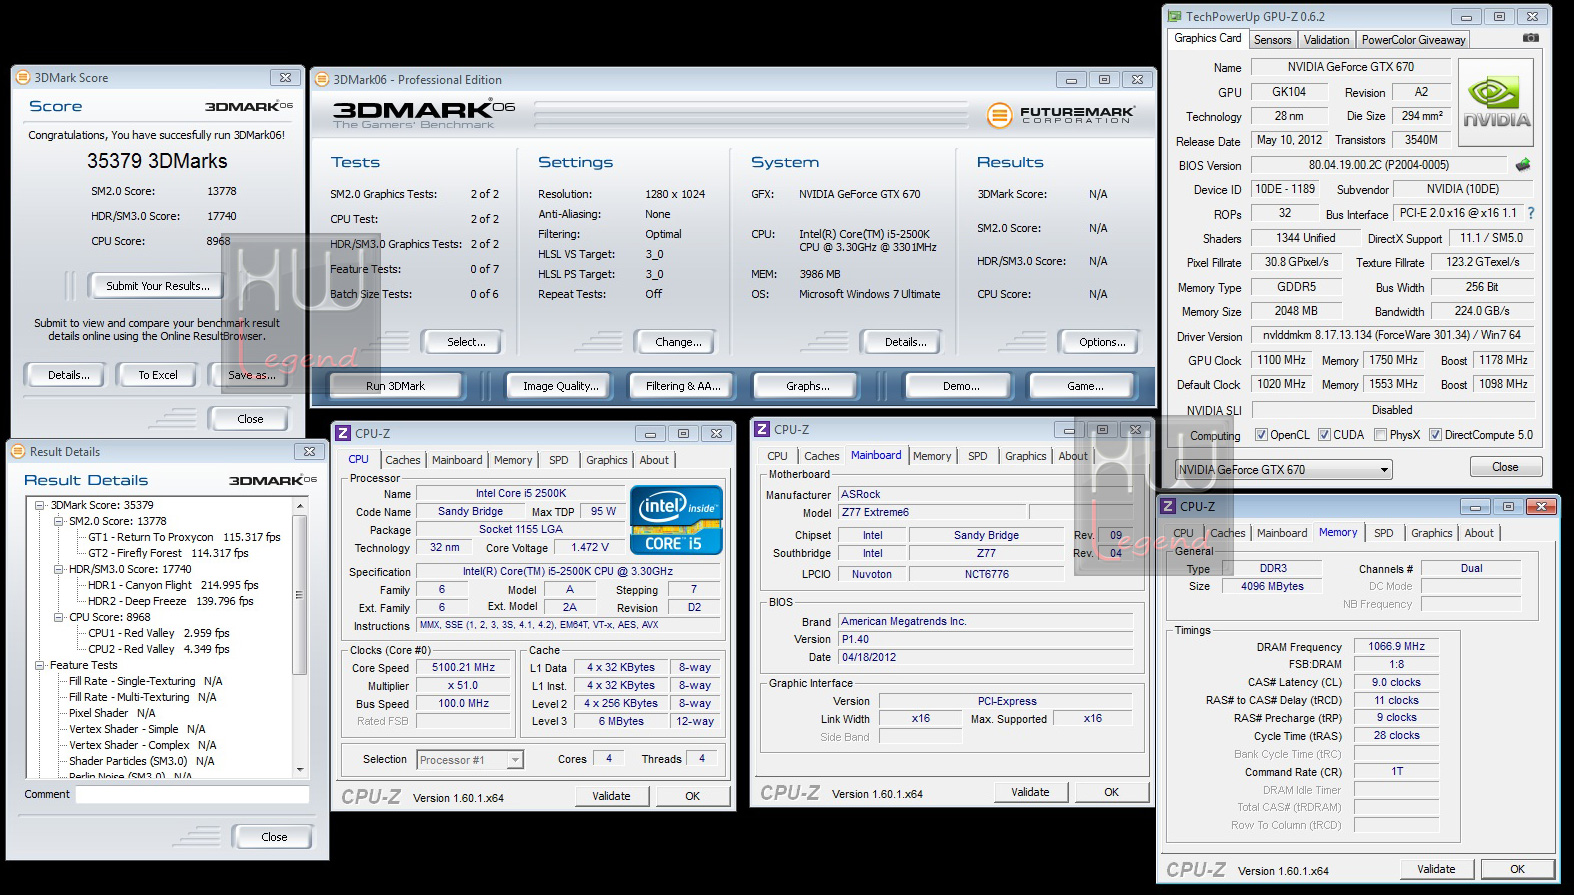
Task: Click CPU-Z memory window Z icon
Action: (1168, 506)
